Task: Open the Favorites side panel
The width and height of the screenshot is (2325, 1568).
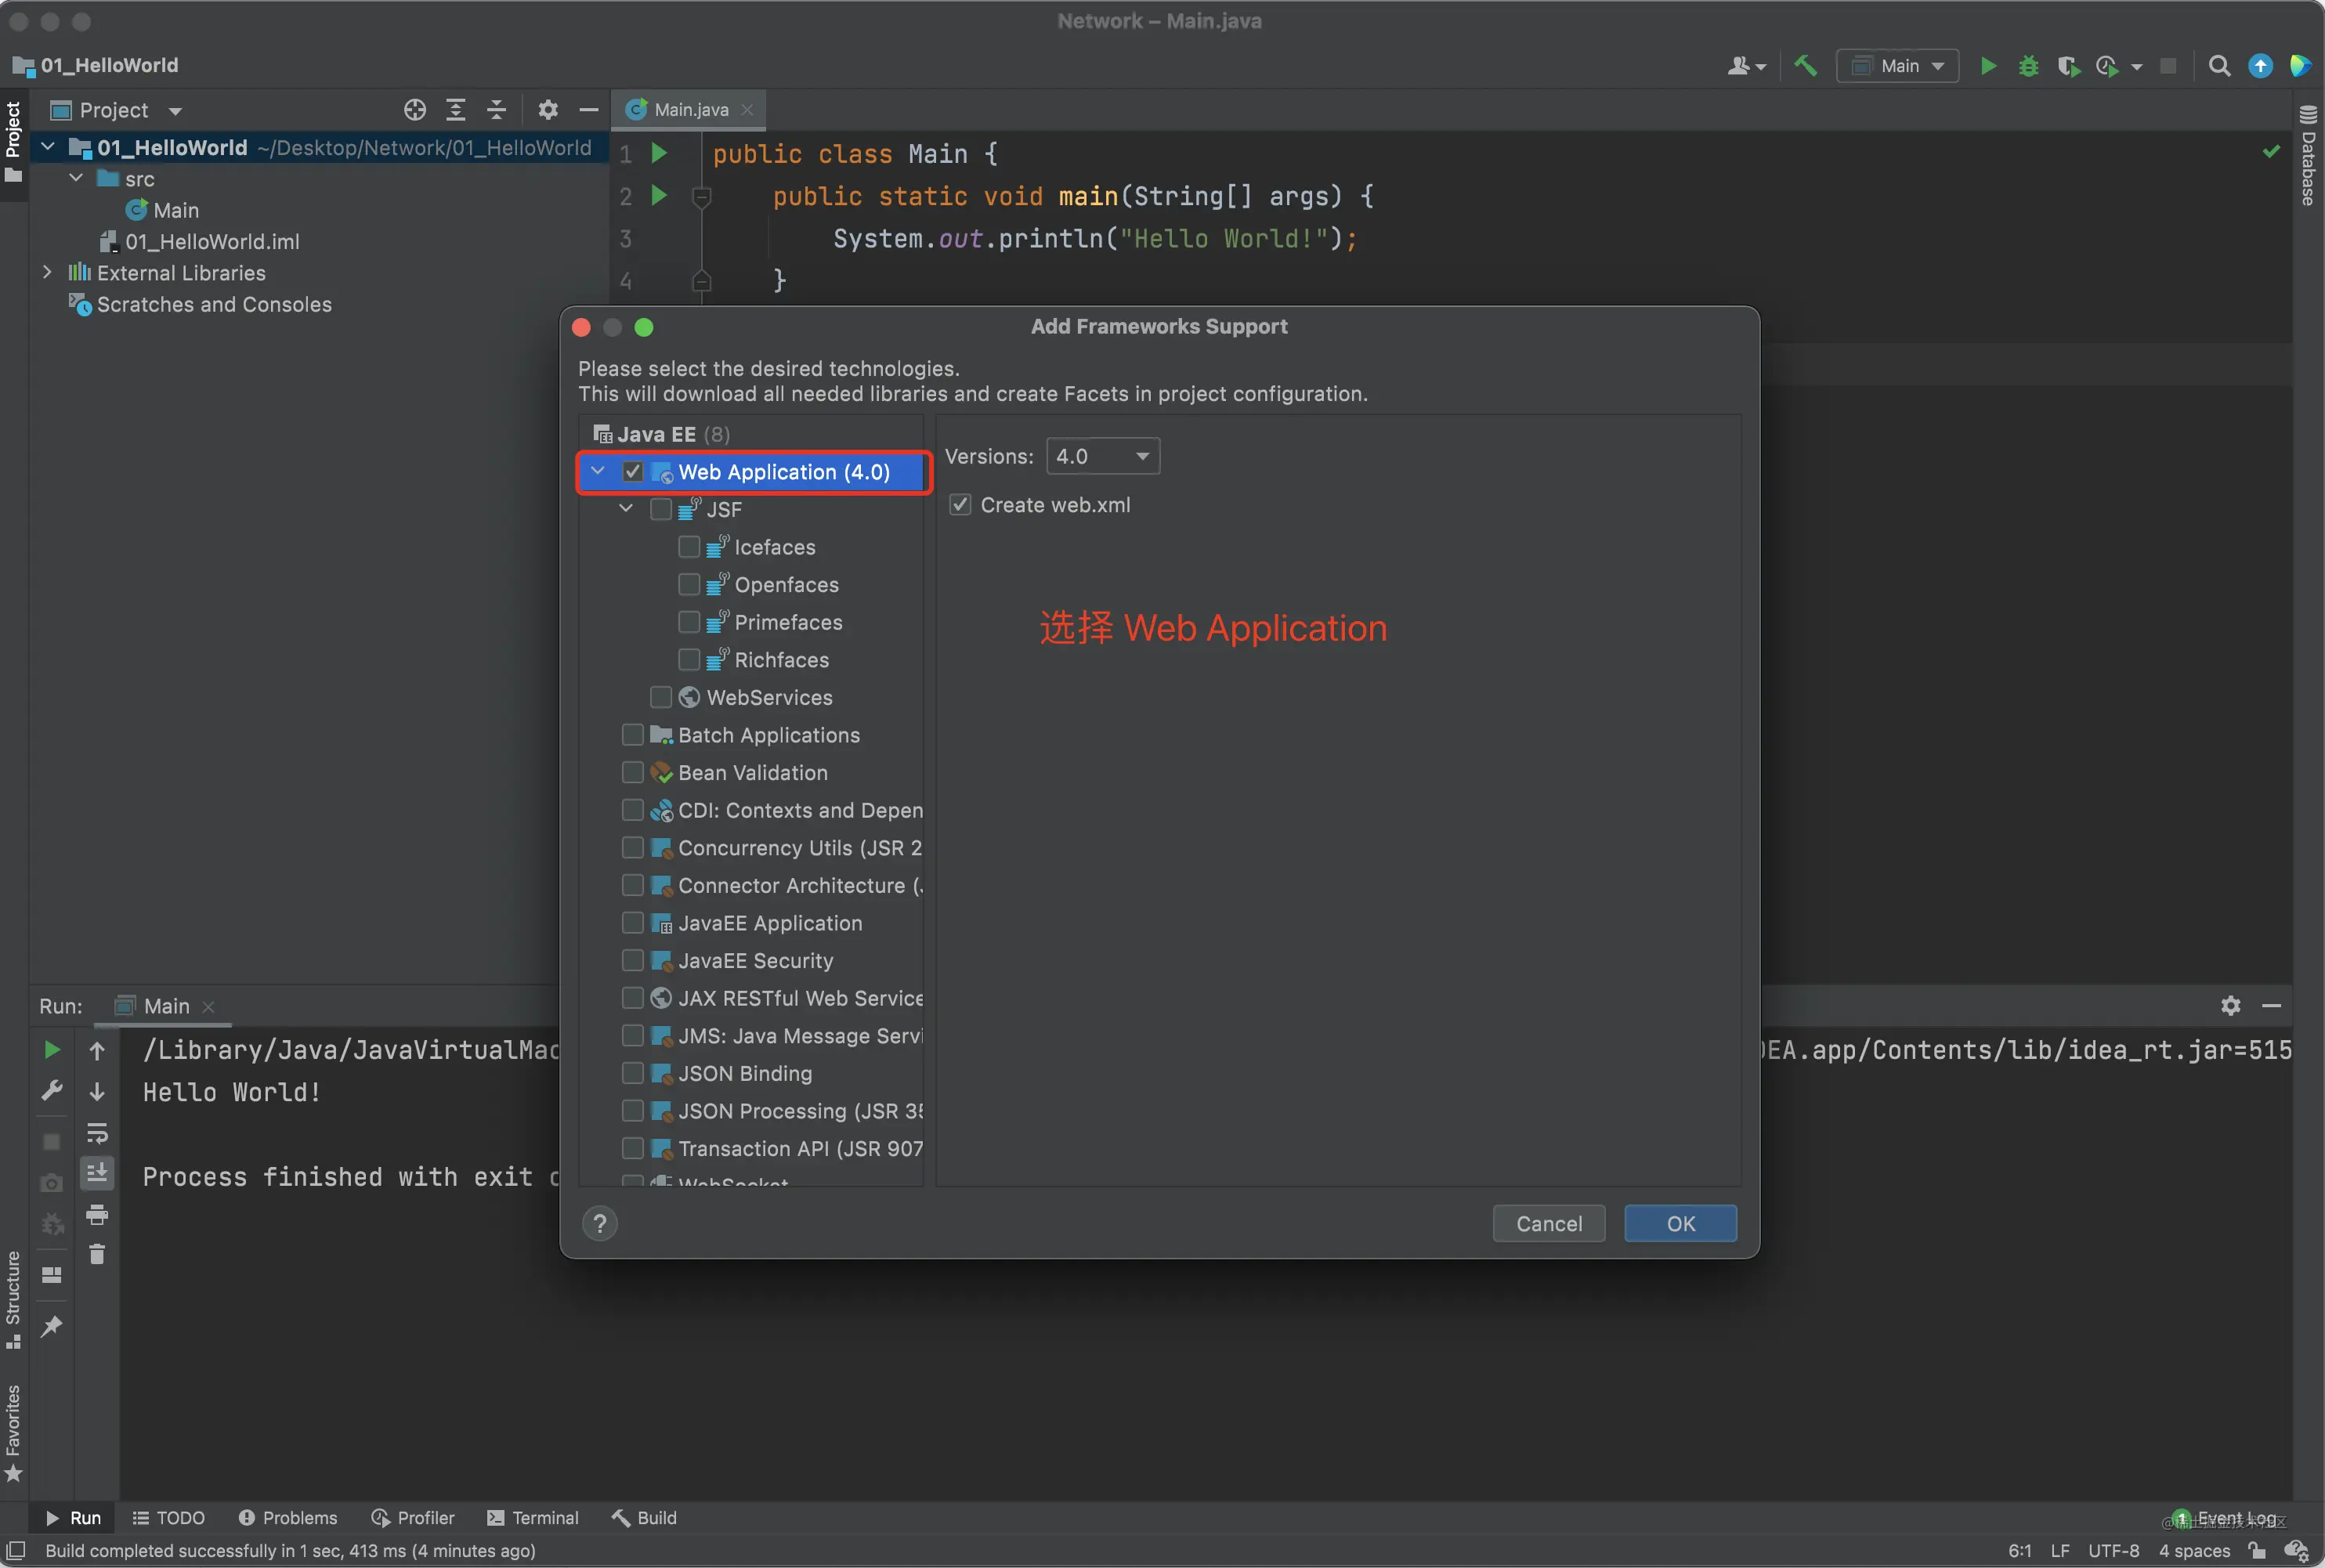Action: click(13, 1433)
